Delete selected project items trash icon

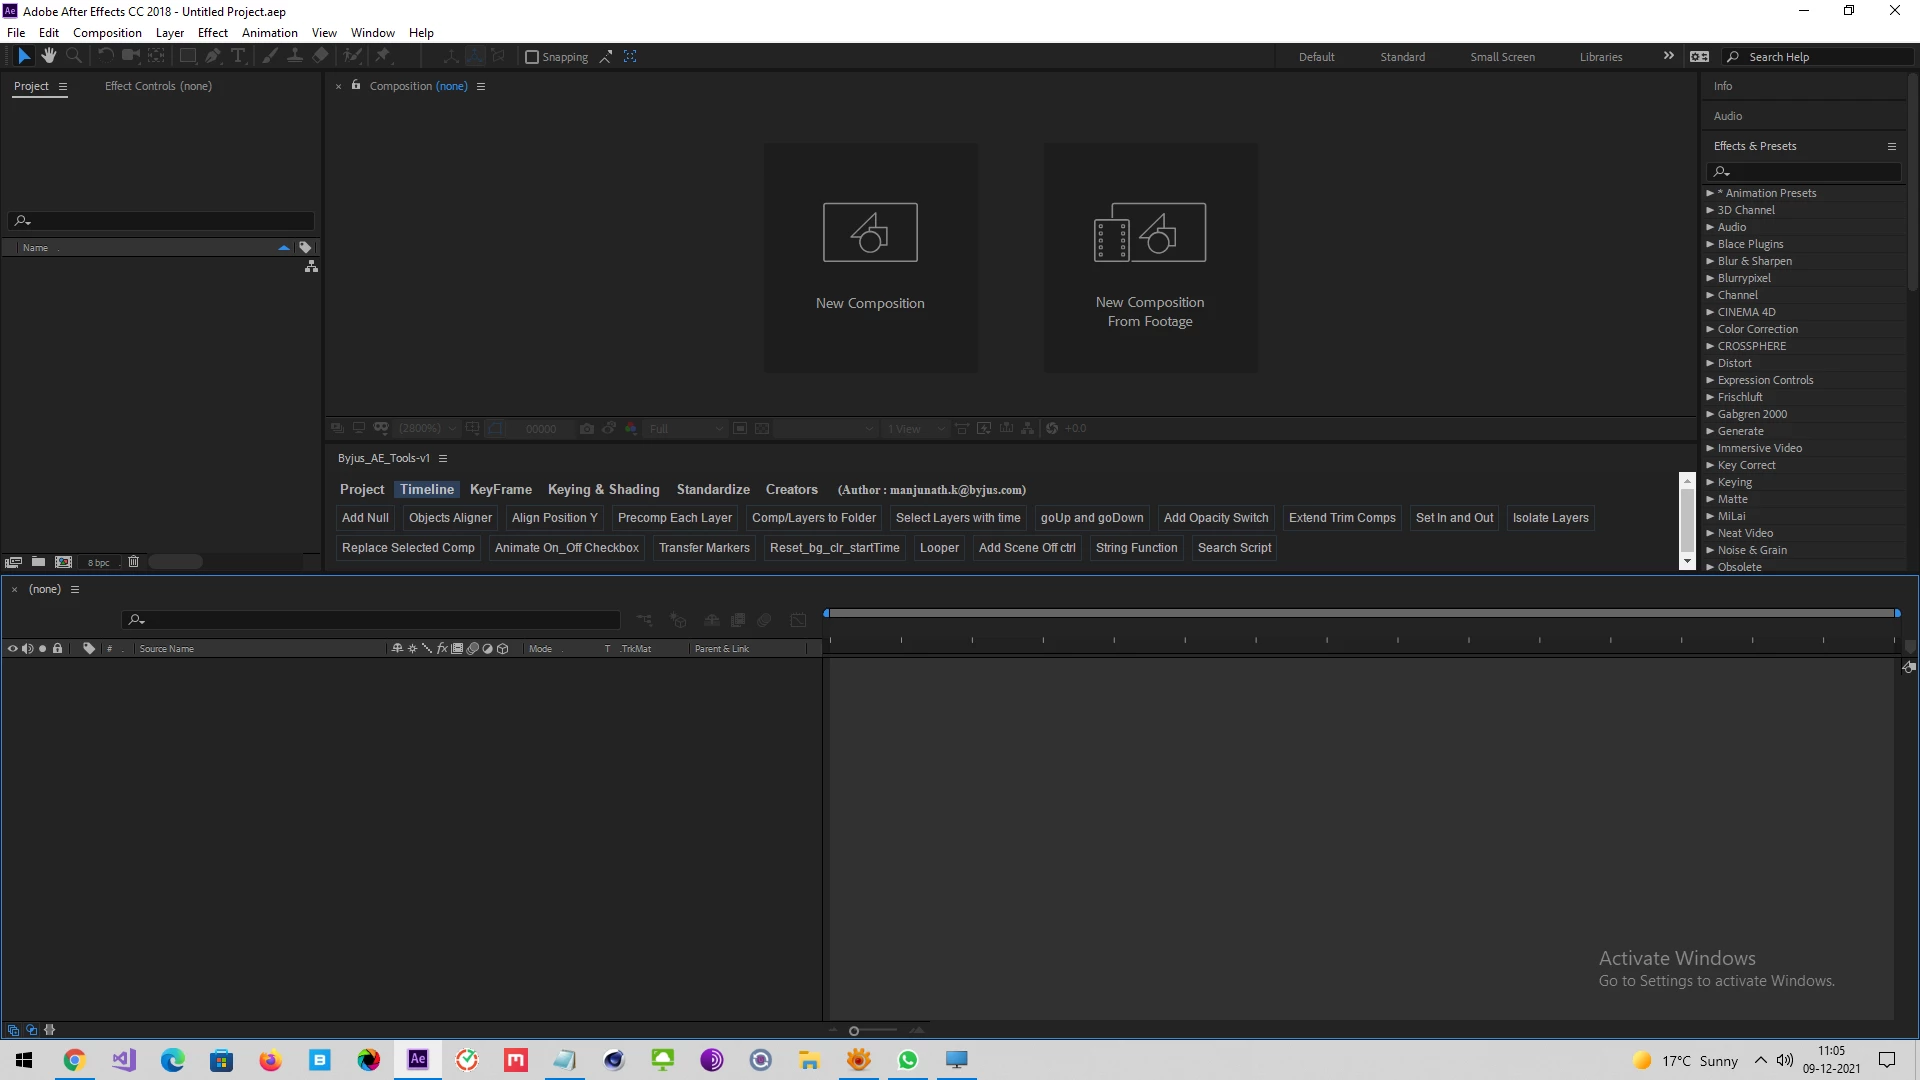pos(133,562)
